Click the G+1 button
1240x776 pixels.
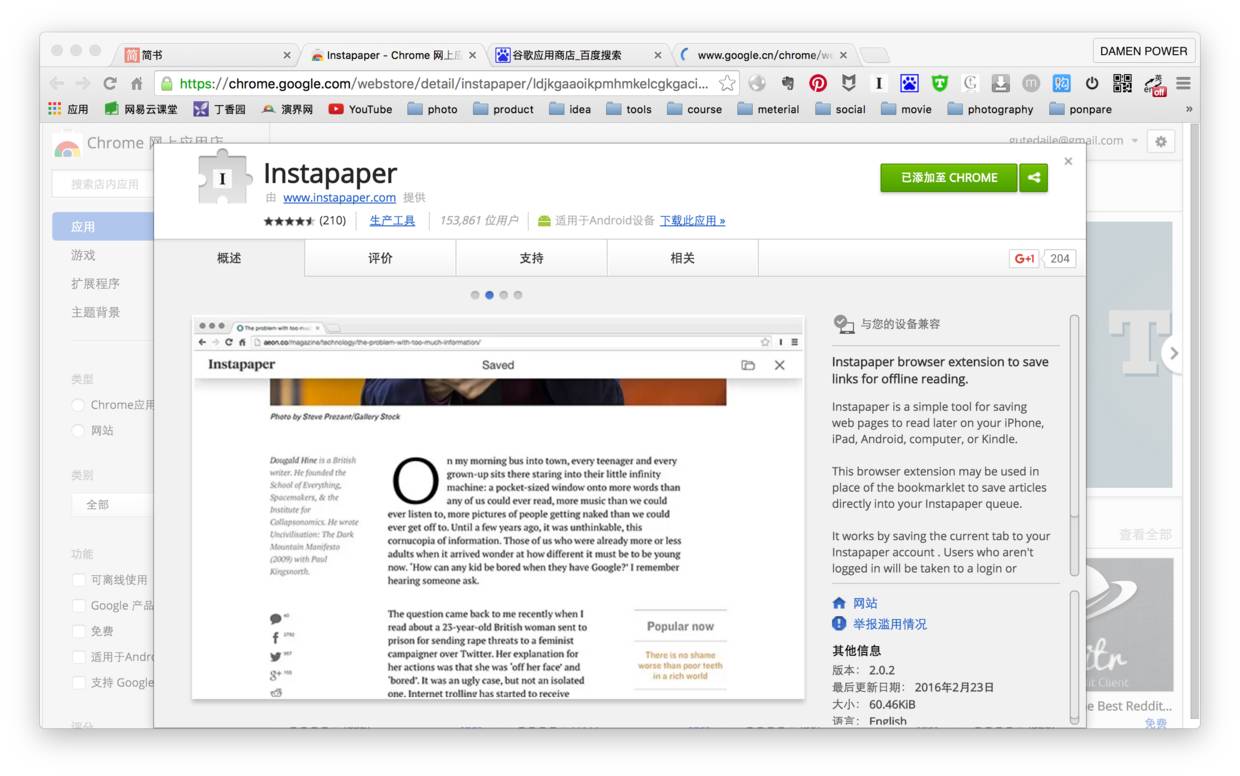(x=1025, y=258)
